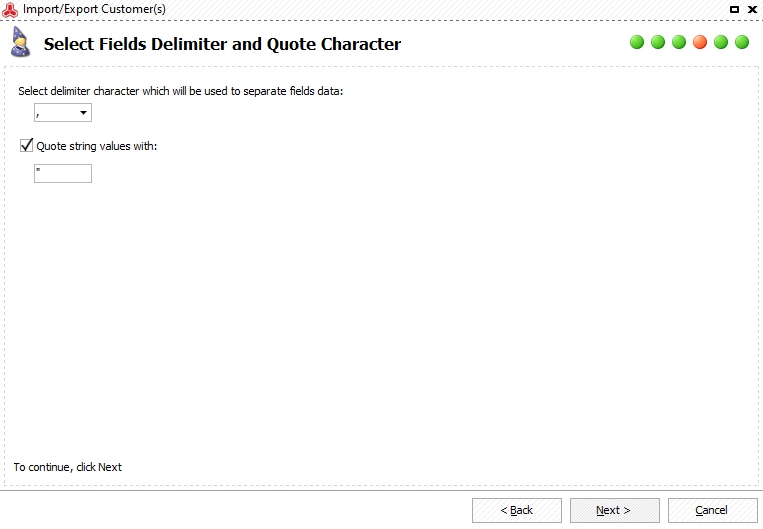Close the Import/Export Customer(s) window
This screenshot has width=763, height=529.
752,9
